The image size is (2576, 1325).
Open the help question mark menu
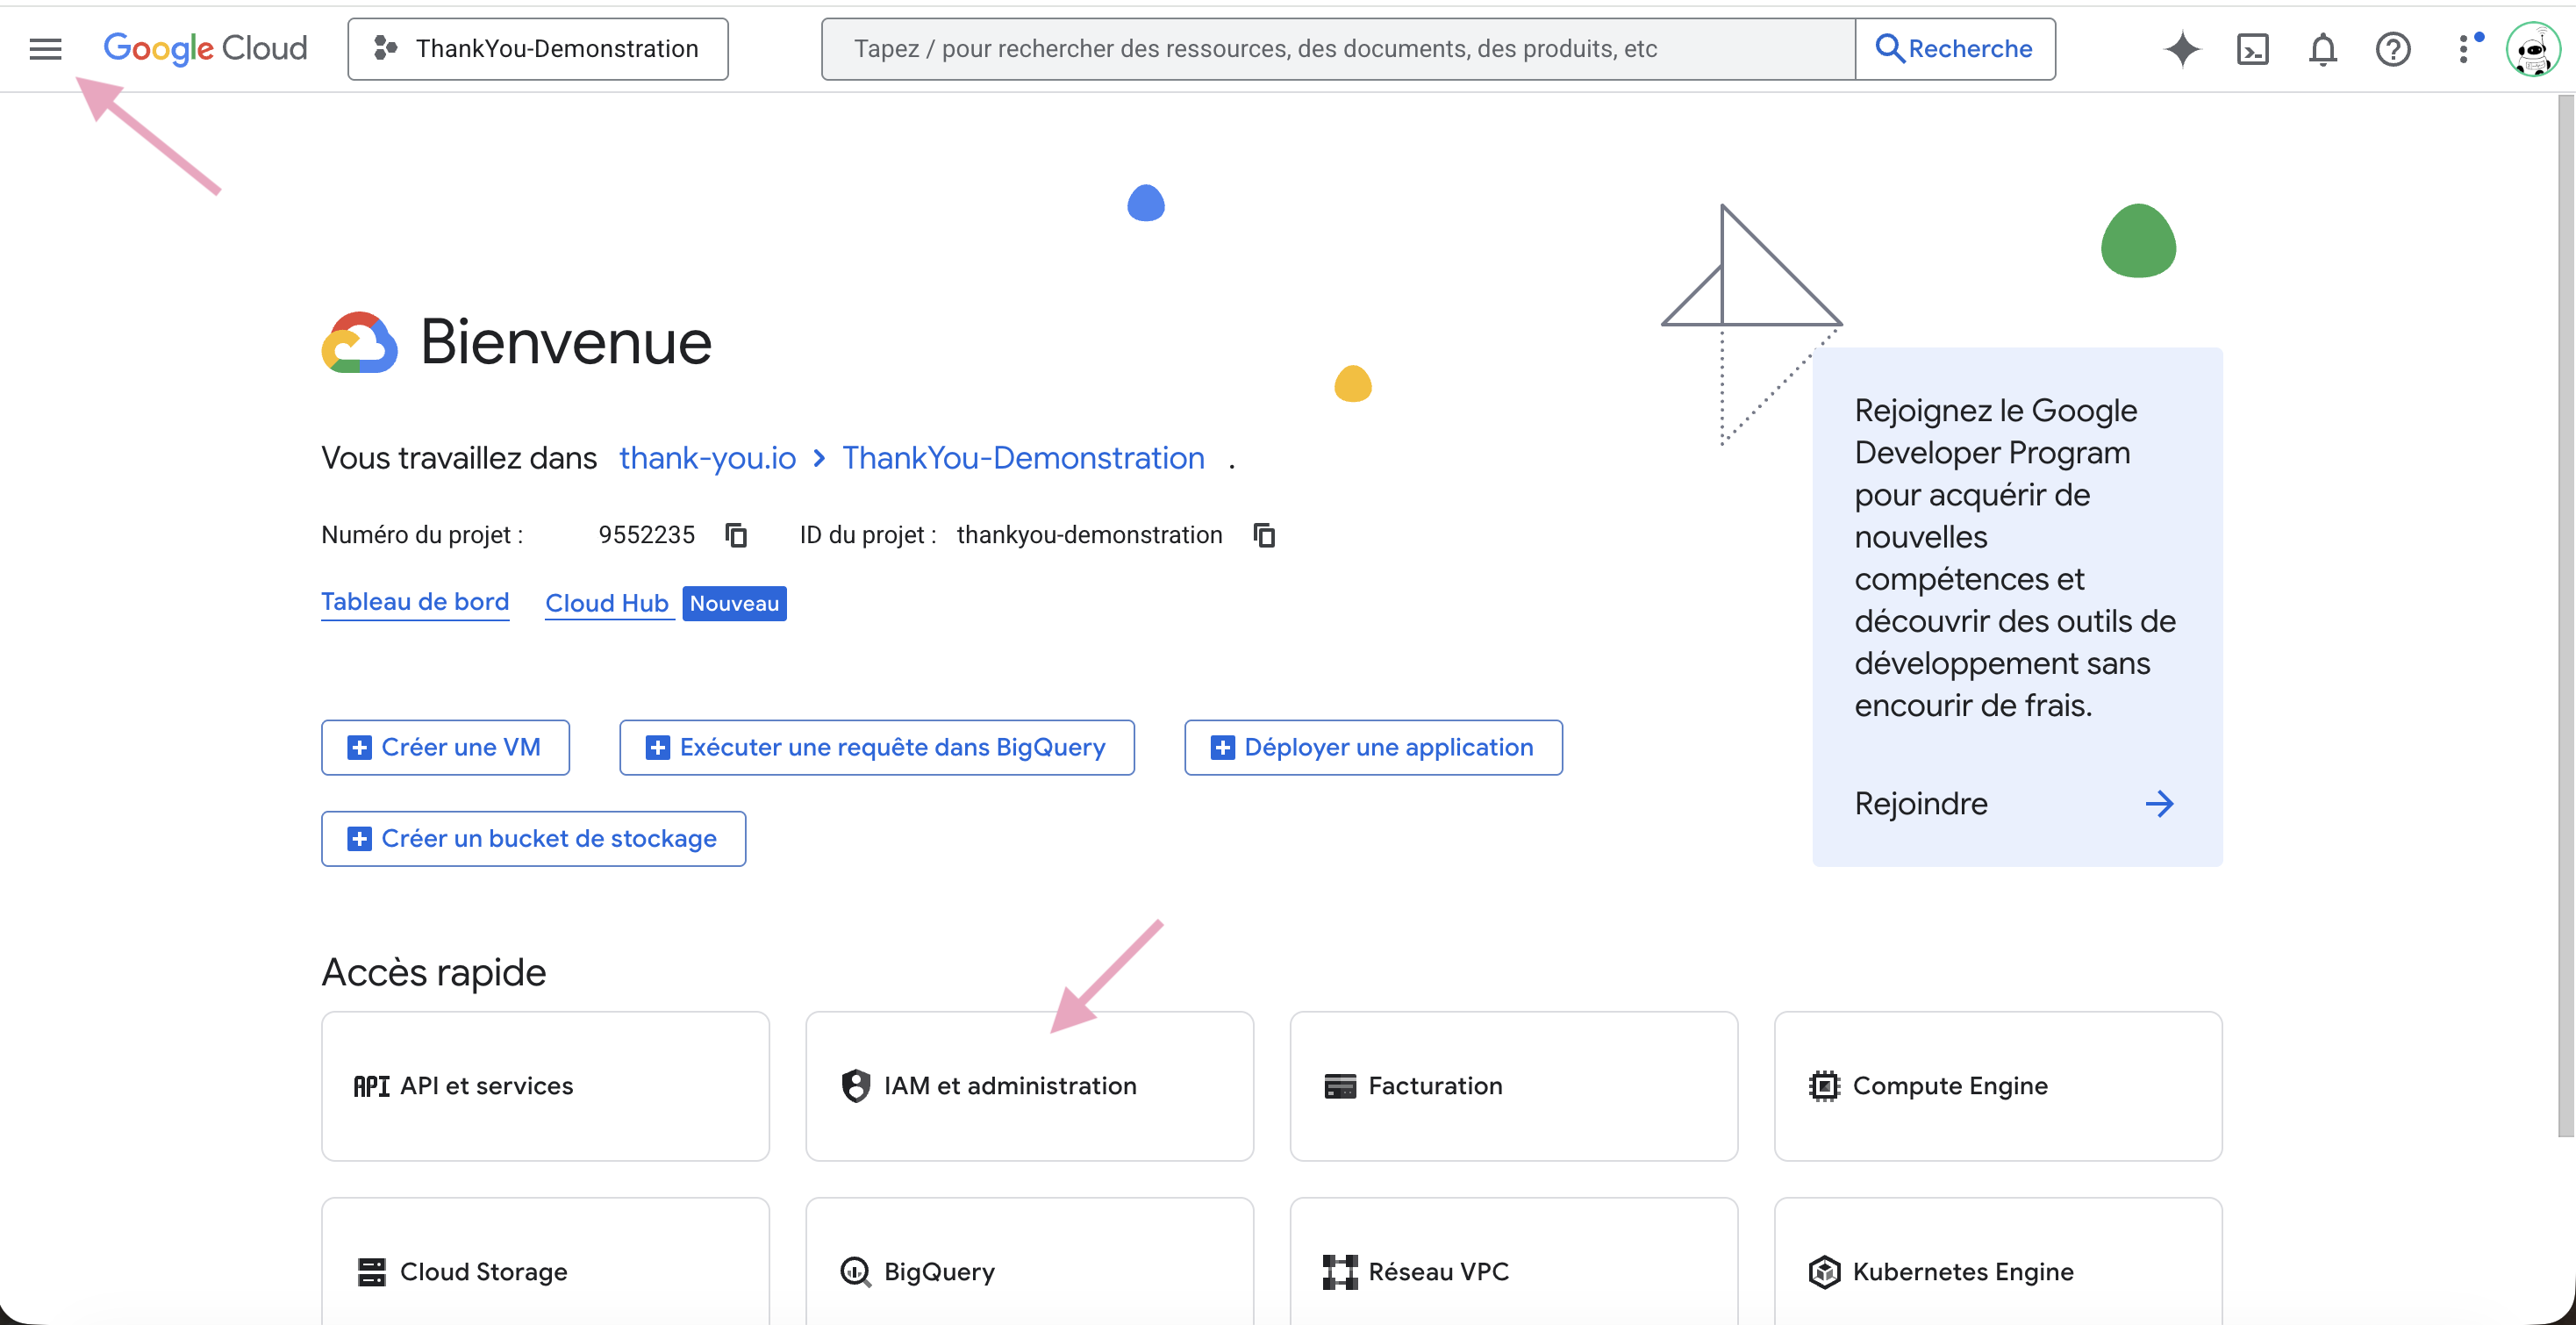coord(2392,48)
